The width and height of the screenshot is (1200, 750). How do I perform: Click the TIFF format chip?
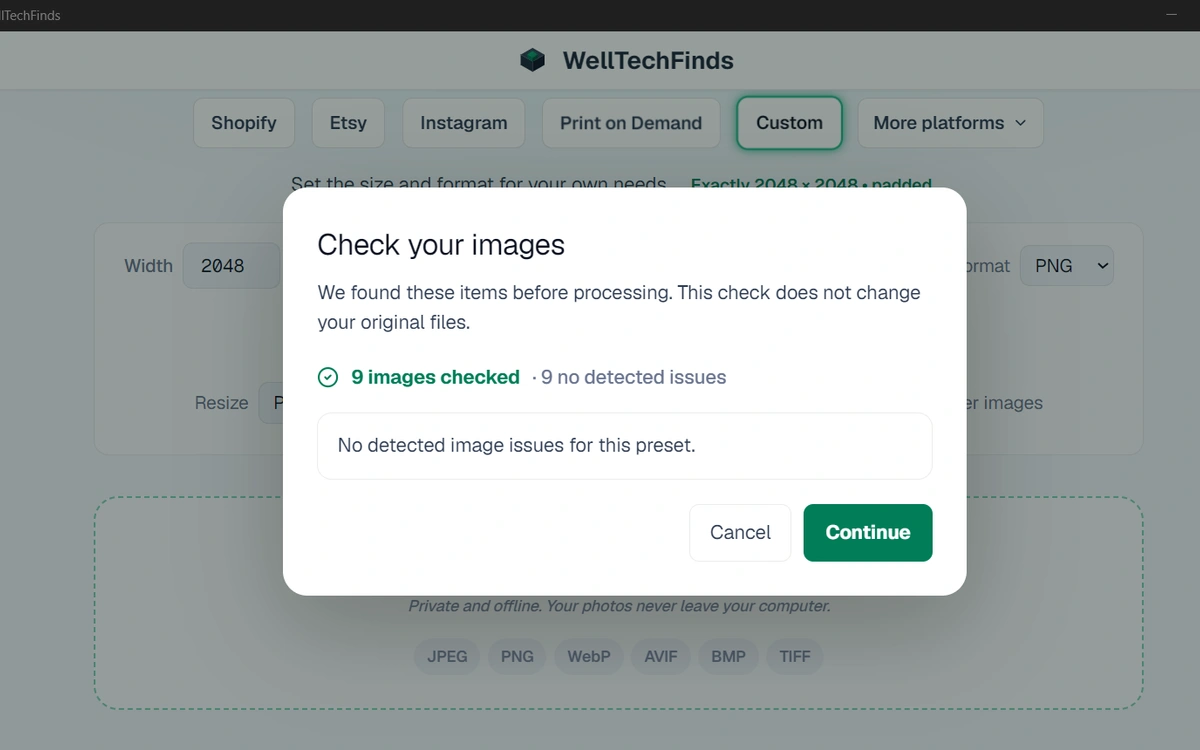[795, 657]
